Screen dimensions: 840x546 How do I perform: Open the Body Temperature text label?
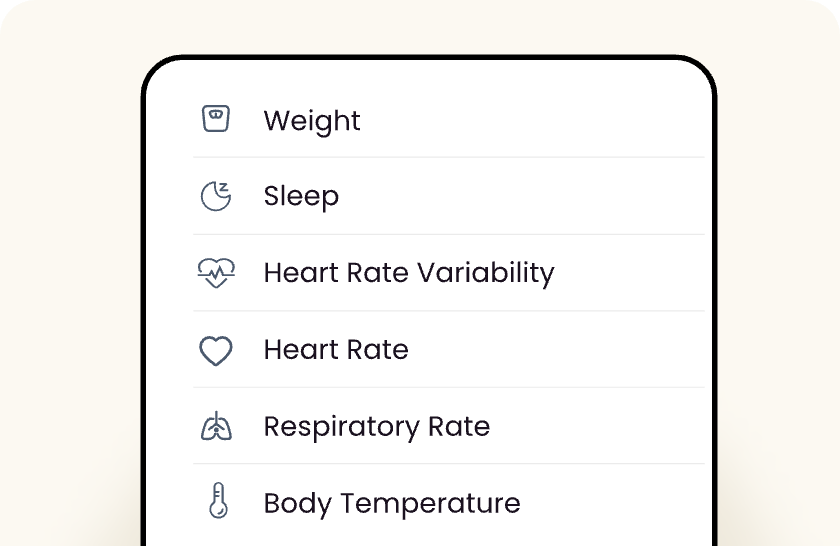click(x=392, y=504)
